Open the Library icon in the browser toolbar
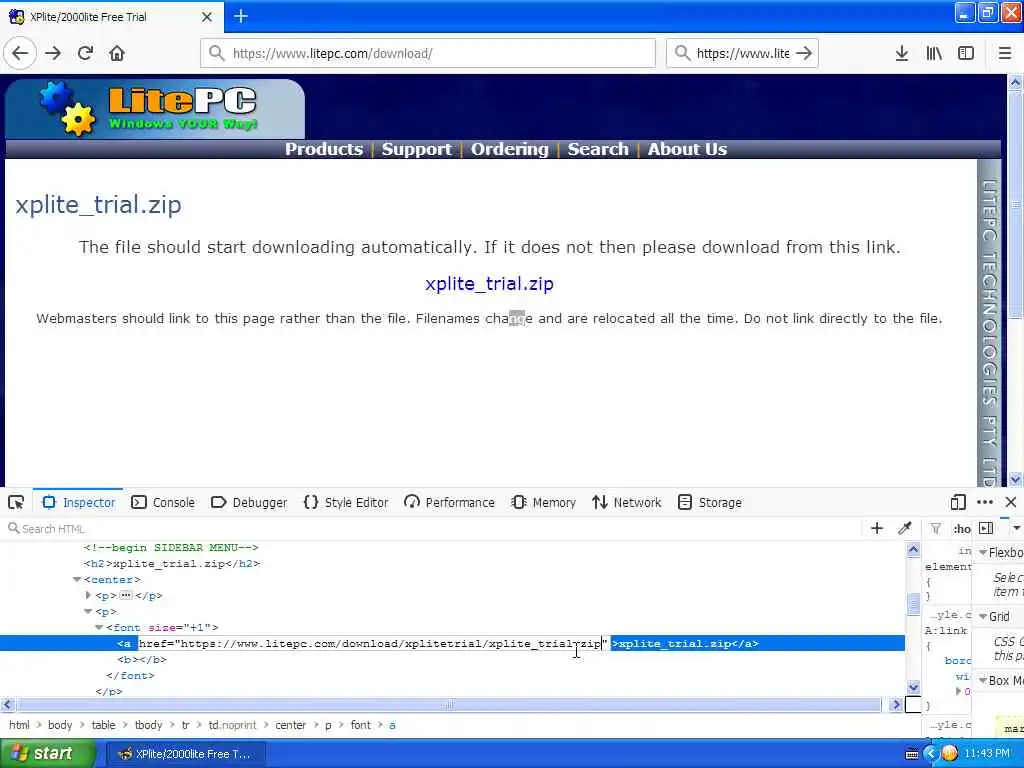Screen dimensions: 1024x768 934,53
